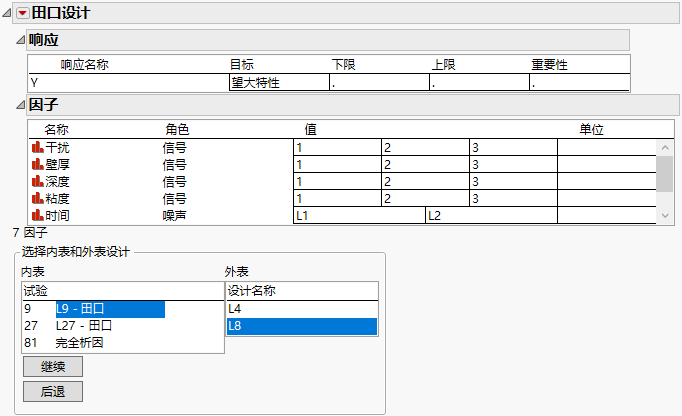The height and width of the screenshot is (416, 682).
Task: Click the 时间 factor bar-chart icon
Action: 37,215
